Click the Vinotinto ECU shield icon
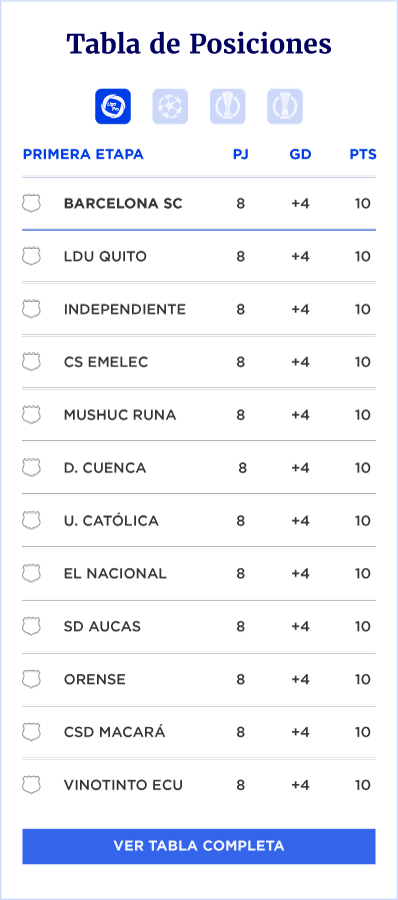This screenshot has height=900, width=398. [32, 784]
